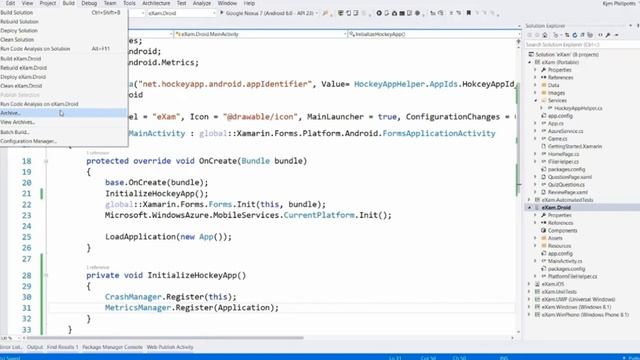Image resolution: width=640 pixels, height=360 pixels.
Task: Open the Window menu
Action: [227, 3]
